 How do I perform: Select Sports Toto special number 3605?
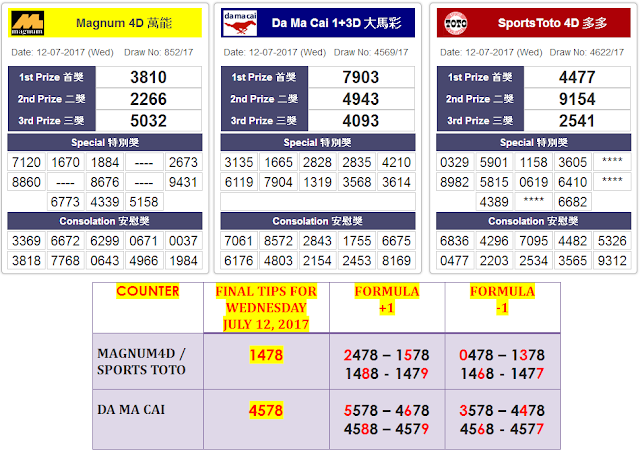click(x=573, y=162)
